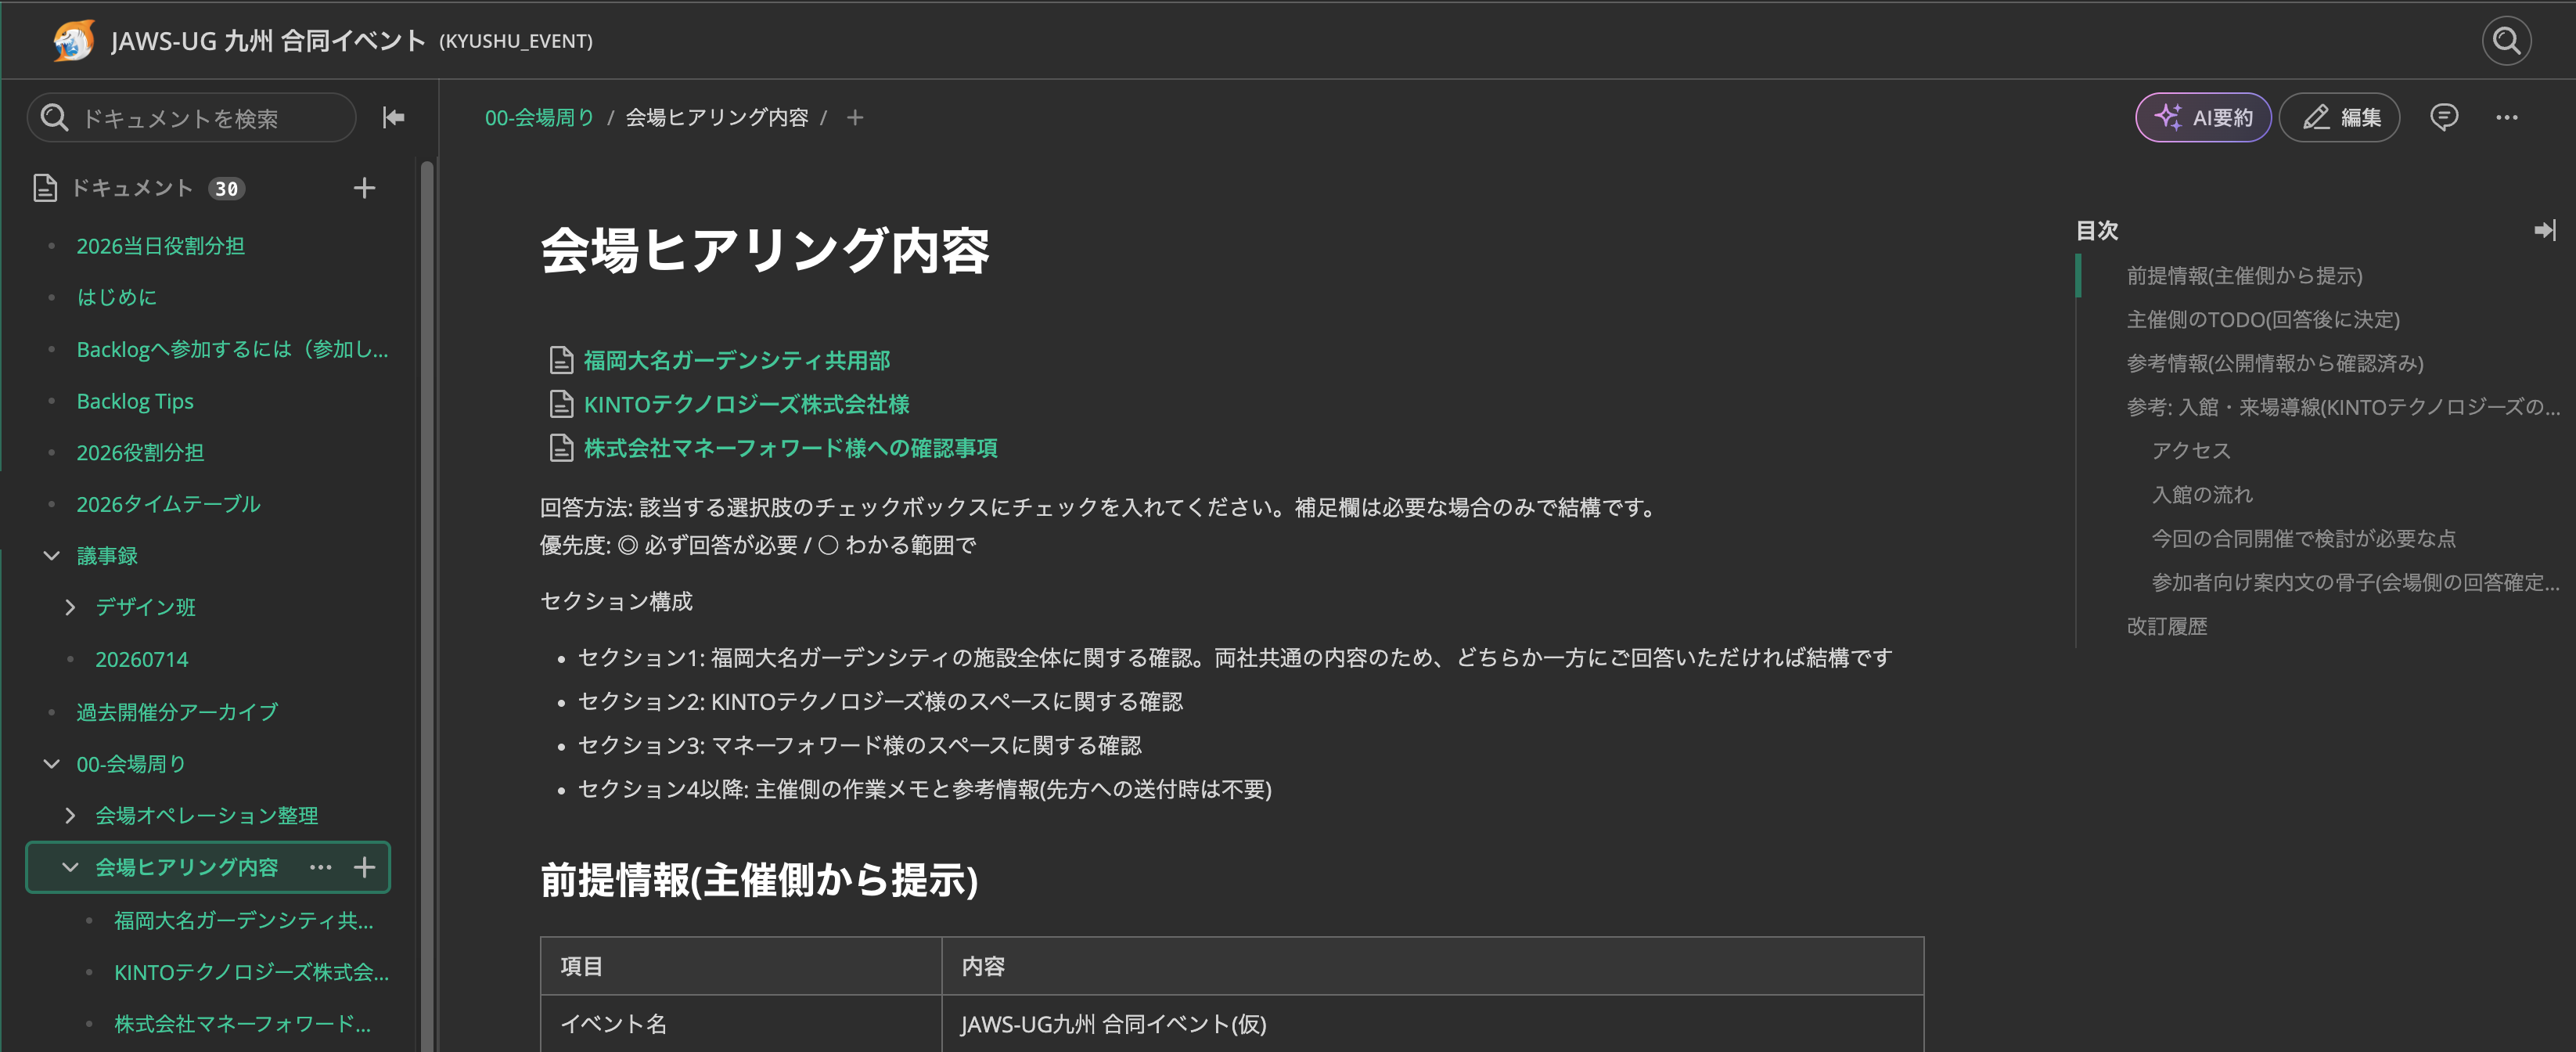Jump to 改訂履歴 in the contents

tap(2167, 626)
